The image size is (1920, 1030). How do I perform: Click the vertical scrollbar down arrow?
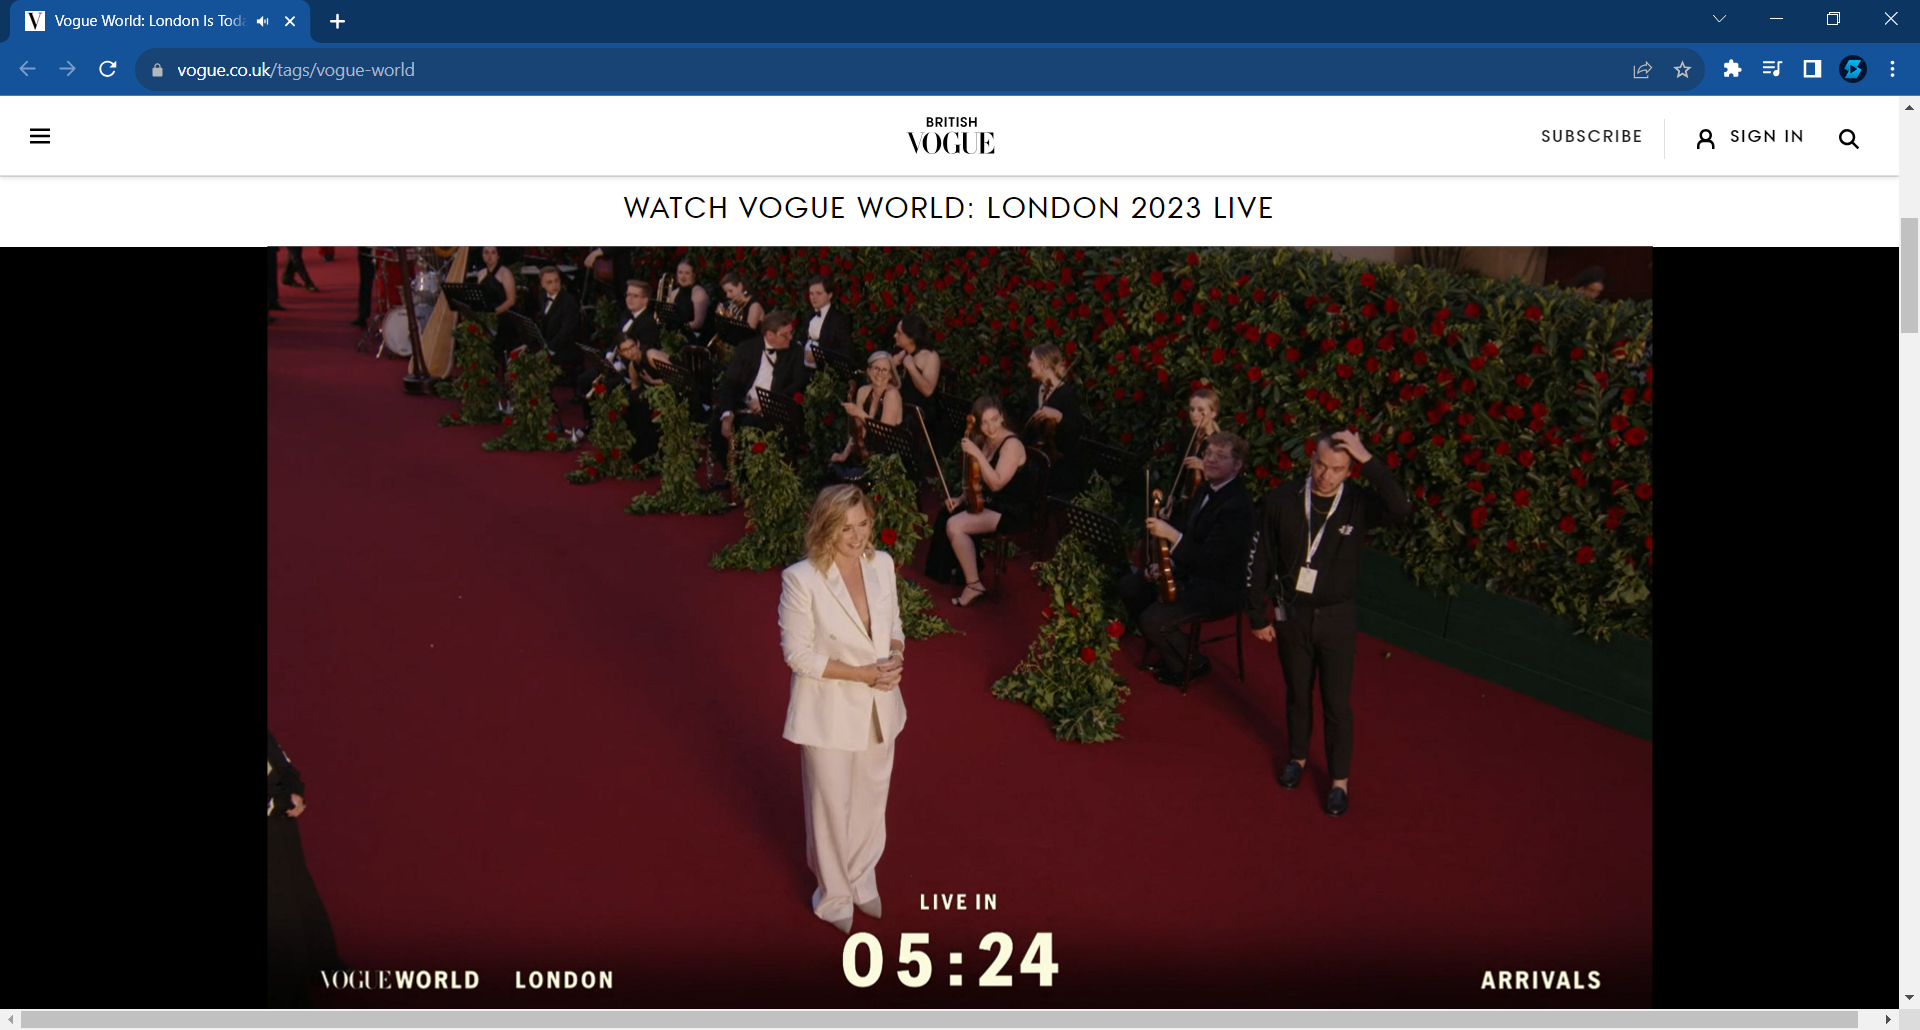tap(1909, 997)
